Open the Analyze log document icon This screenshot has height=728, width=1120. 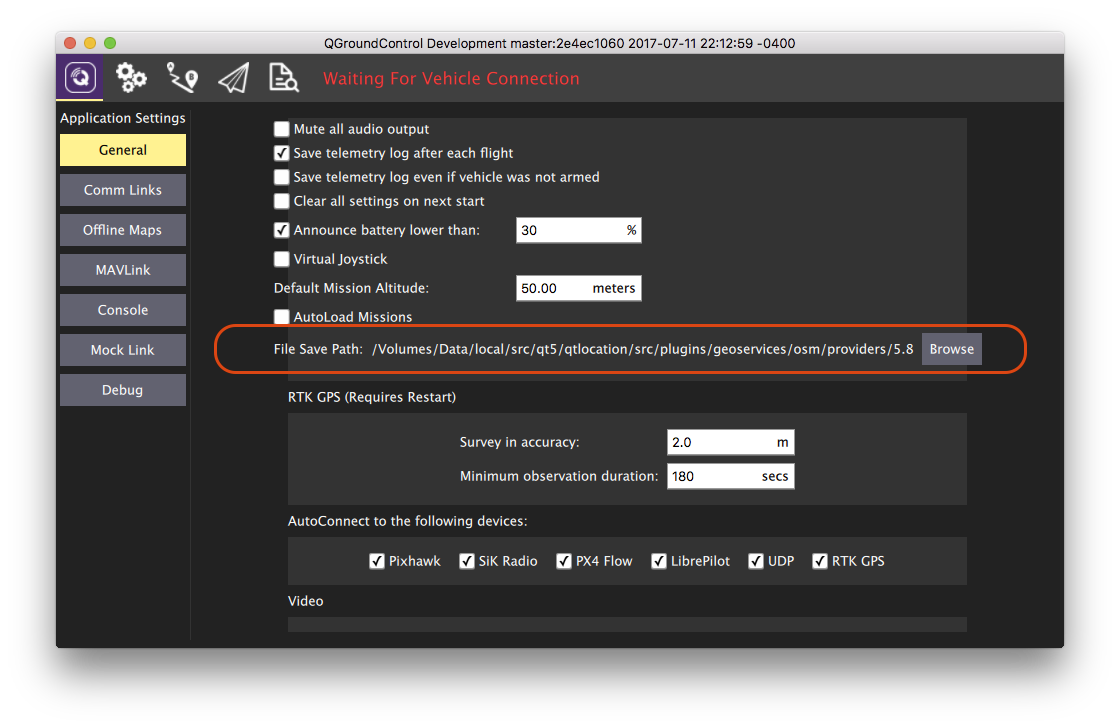click(x=284, y=77)
